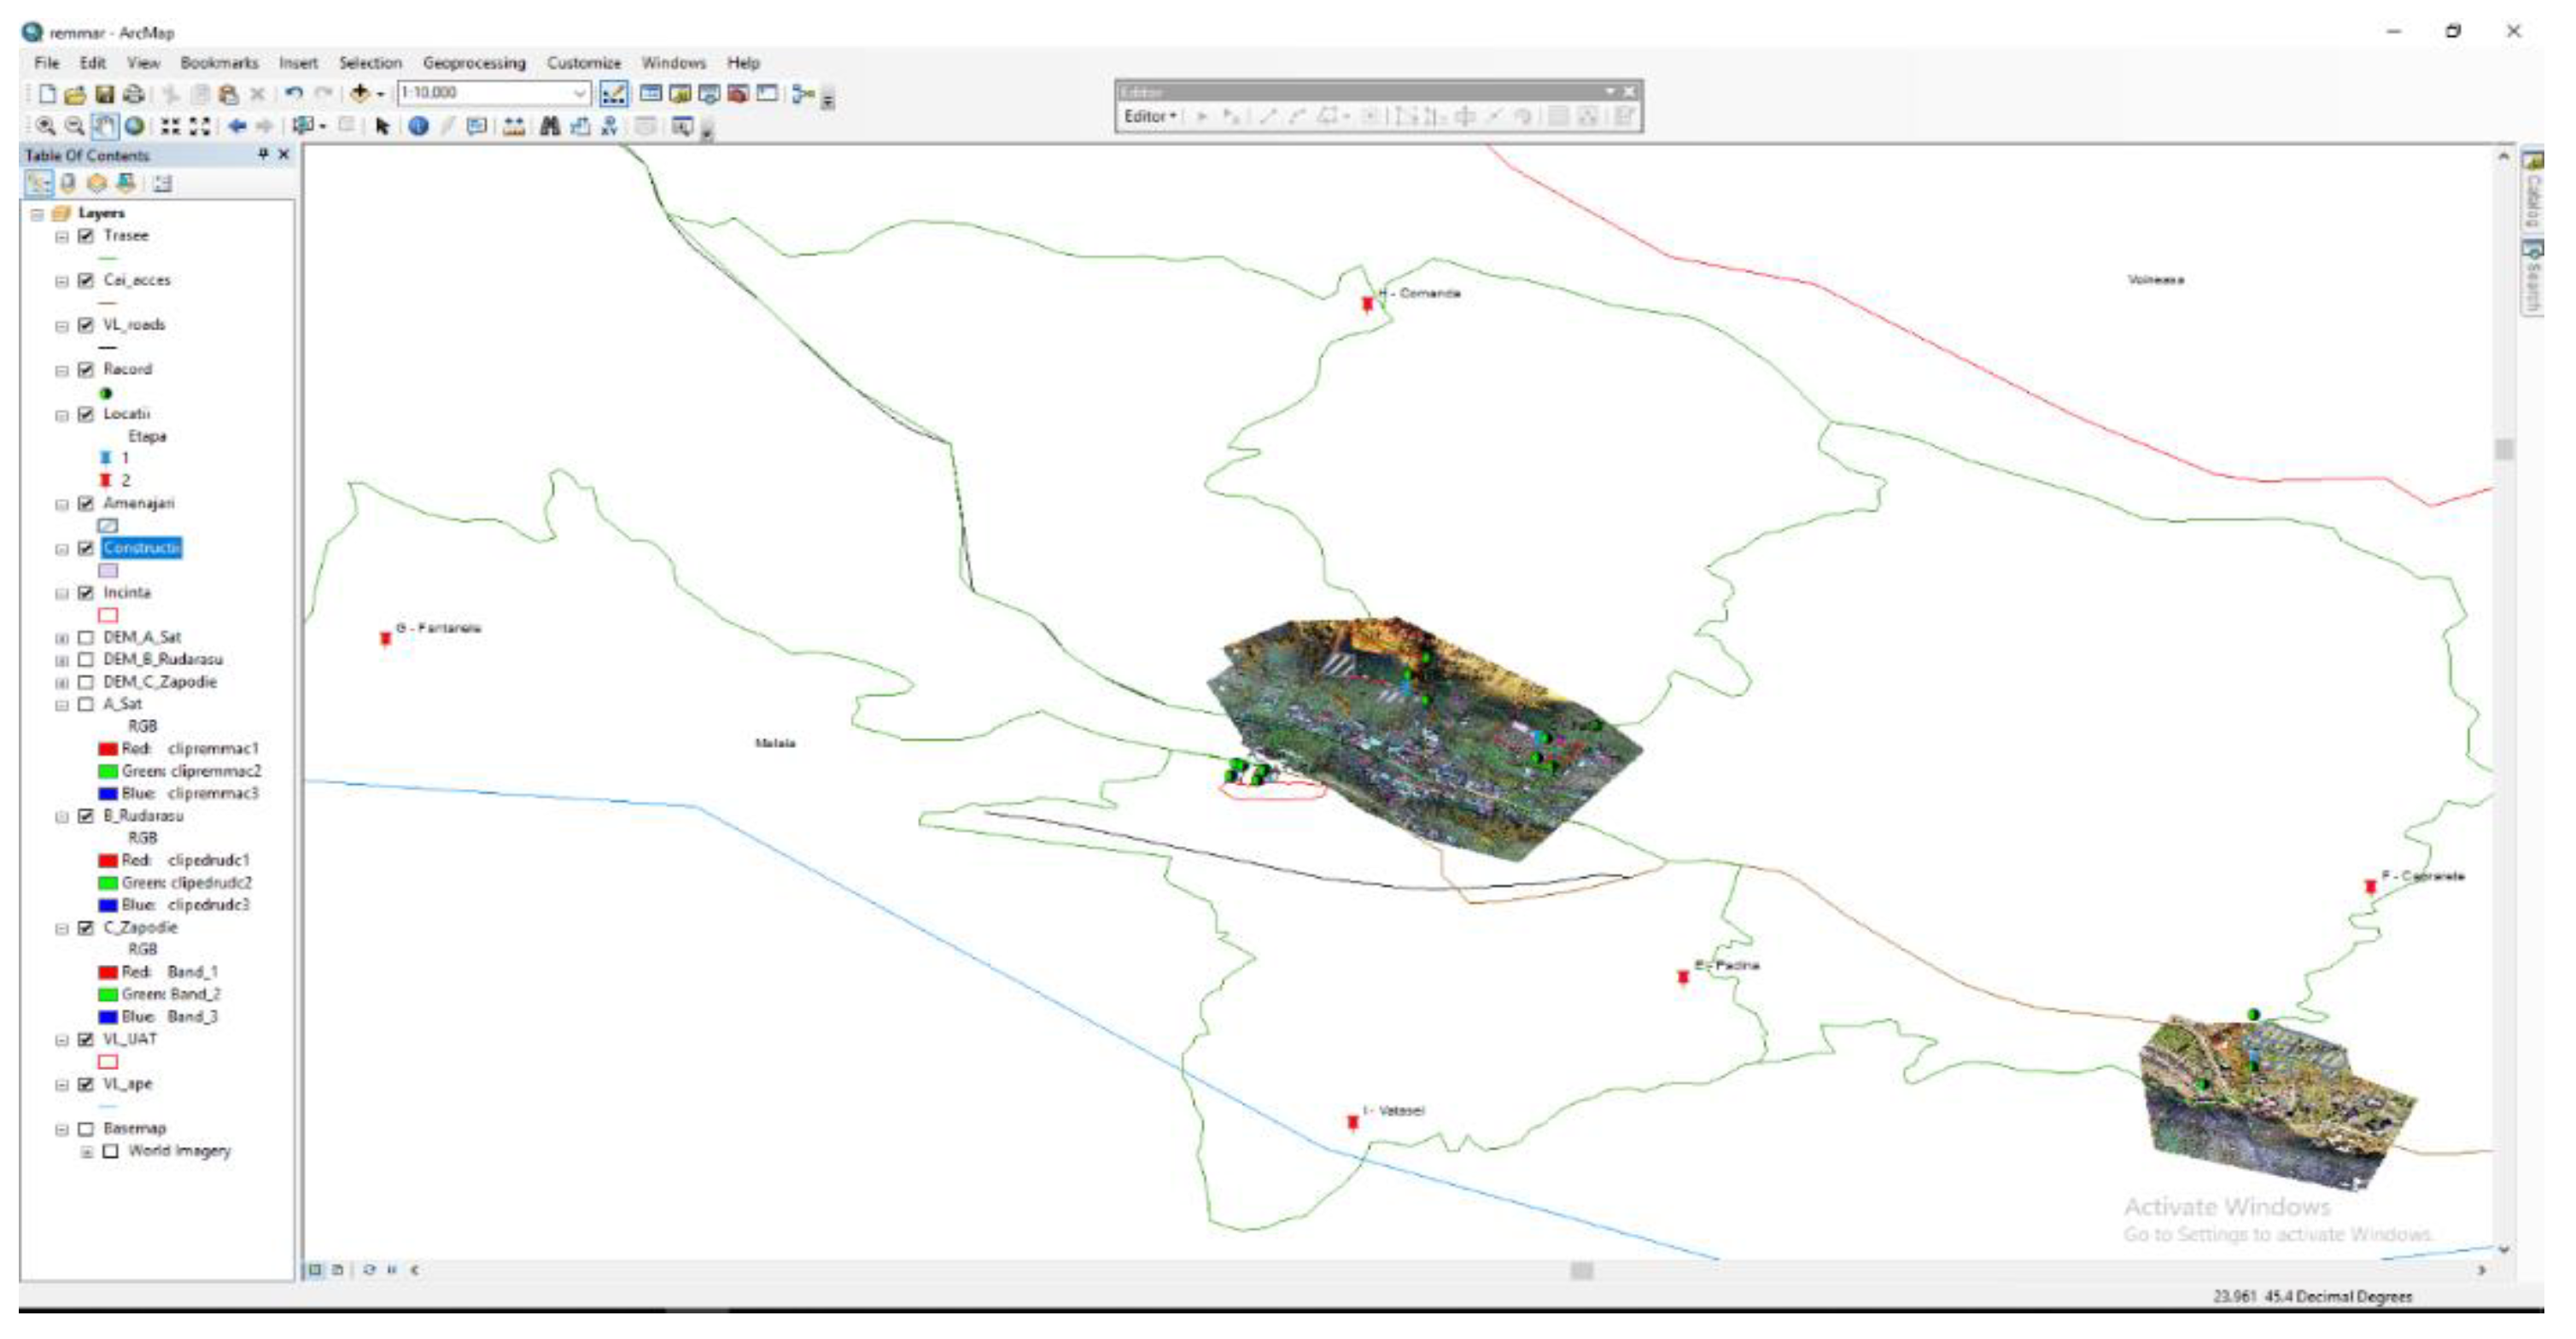
Task: Turn on World Imagery basemap checkbox
Action: pyautogui.click(x=111, y=1152)
